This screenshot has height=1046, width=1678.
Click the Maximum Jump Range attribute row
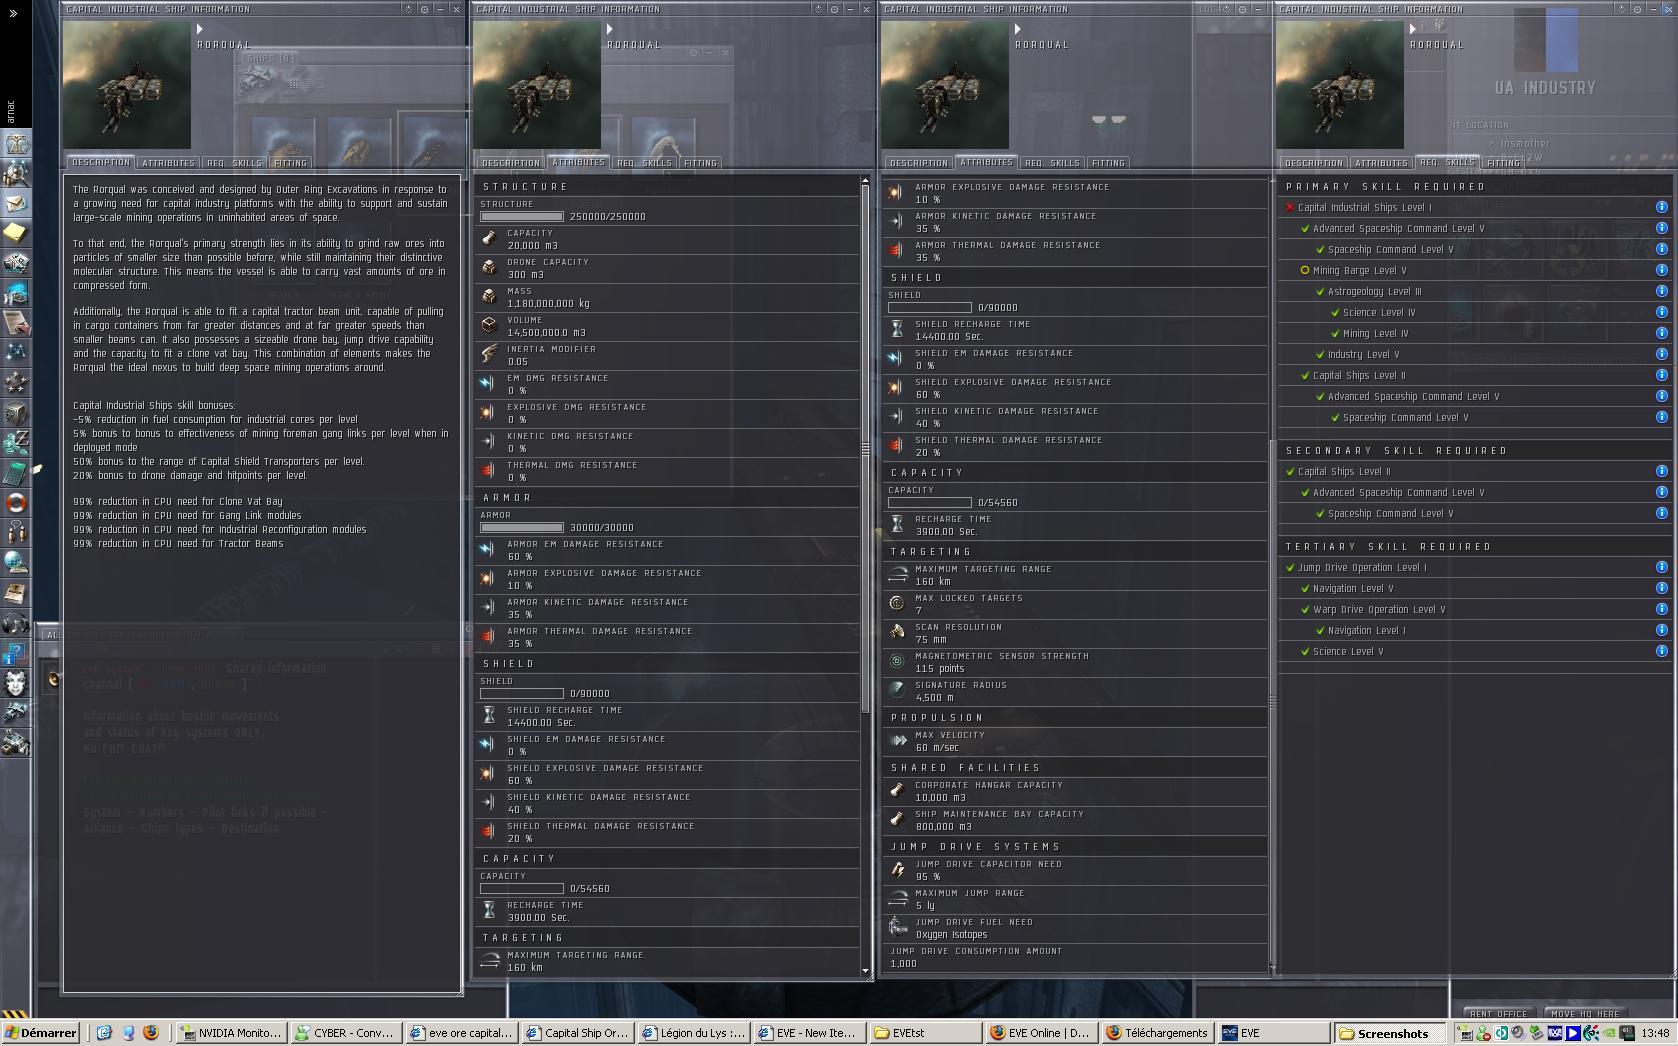[x=1075, y=899]
